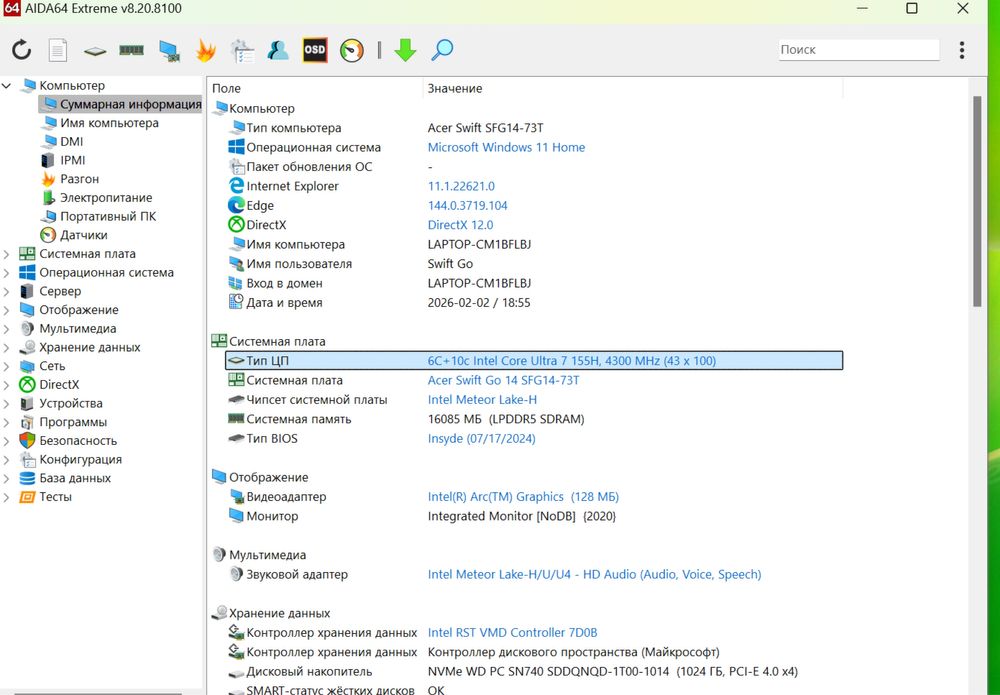Click the clock icon beside Дата и время
The width and height of the screenshot is (1000, 695).
click(236, 302)
